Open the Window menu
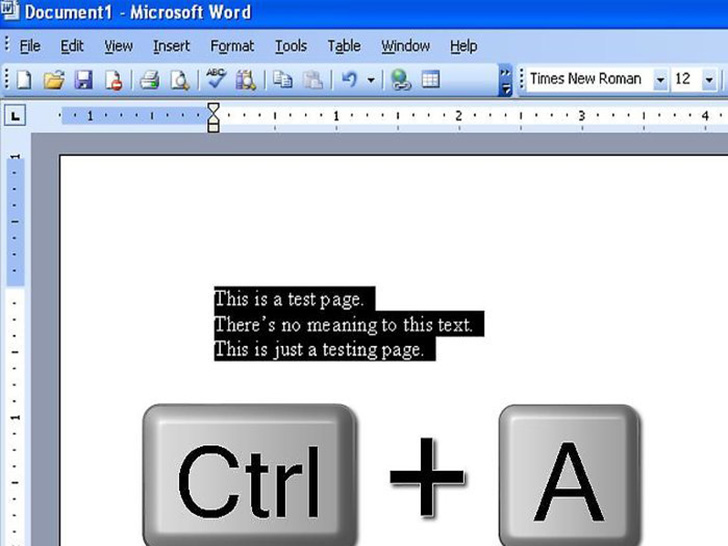This screenshot has width=728, height=546. pos(405,46)
